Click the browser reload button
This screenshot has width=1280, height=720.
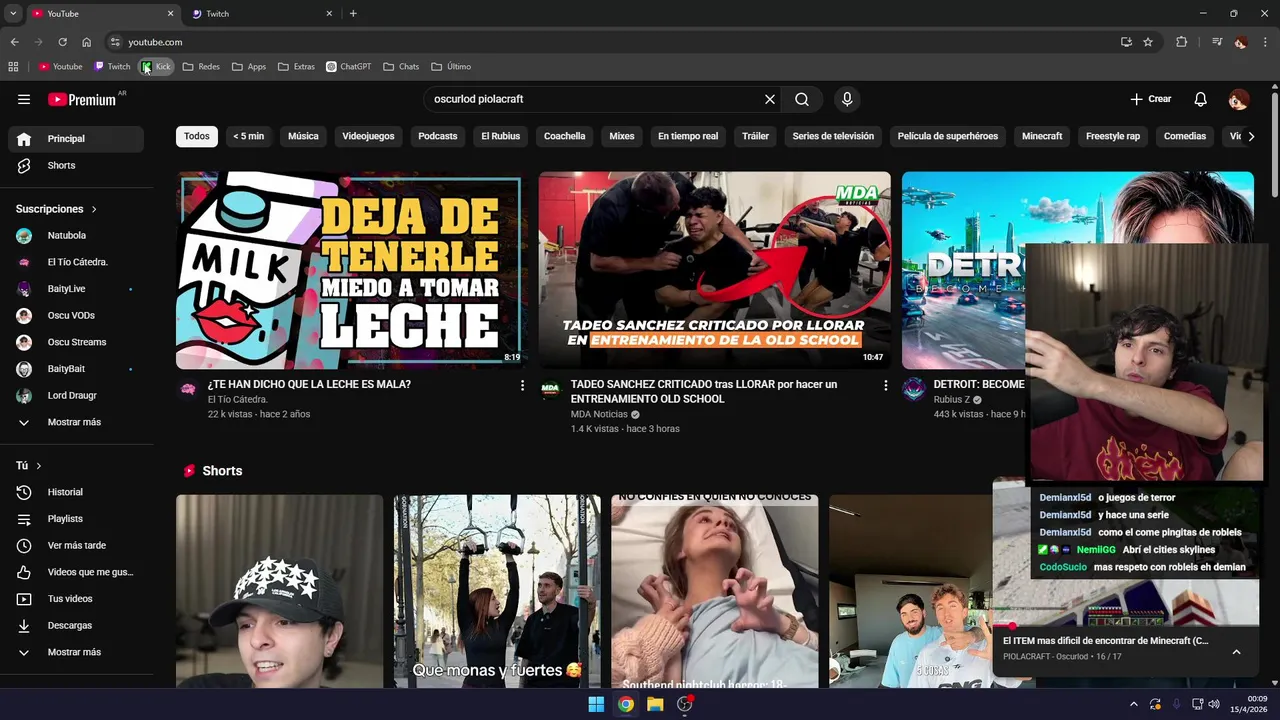pyautogui.click(x=62, y=42)
